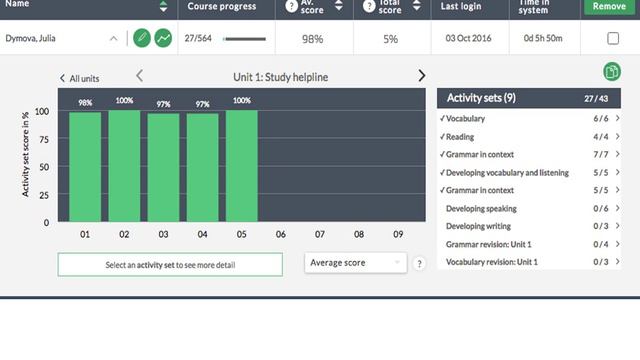Select bar 02 with 100% score
Viewport: 640px width, 360px height.
pos(124,166)
